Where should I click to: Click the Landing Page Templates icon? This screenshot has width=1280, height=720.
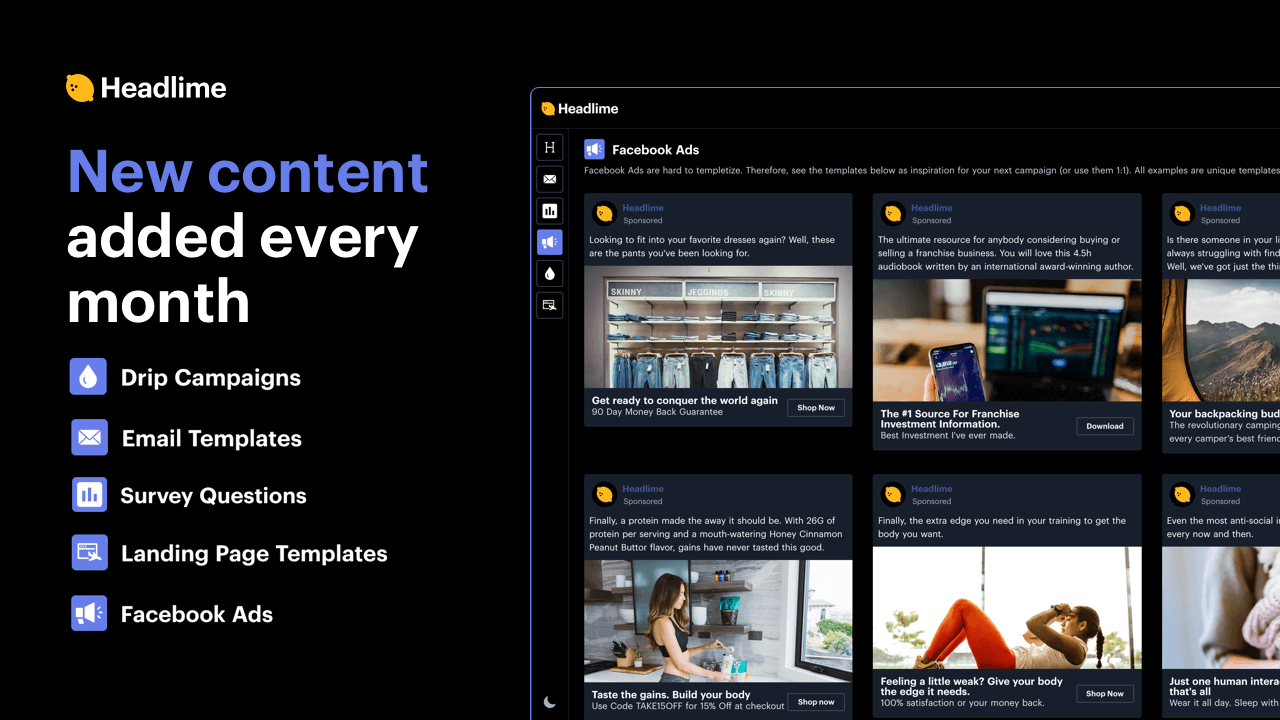point(89,553)
